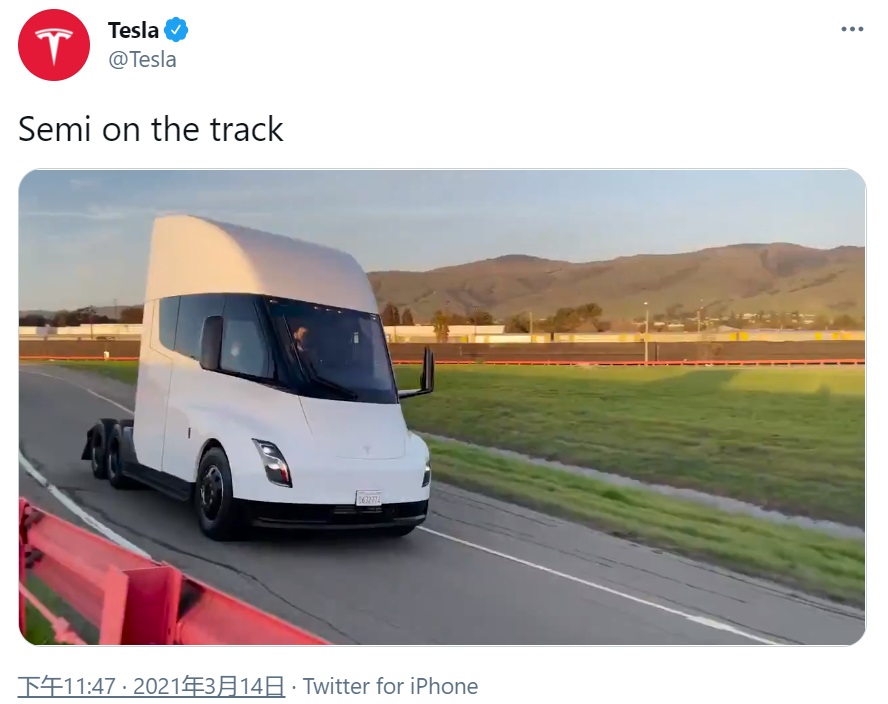The width and height of the screenshot is (888, 704).
Task: Open the @Tesla handle link
Action: tap(142, 59)
